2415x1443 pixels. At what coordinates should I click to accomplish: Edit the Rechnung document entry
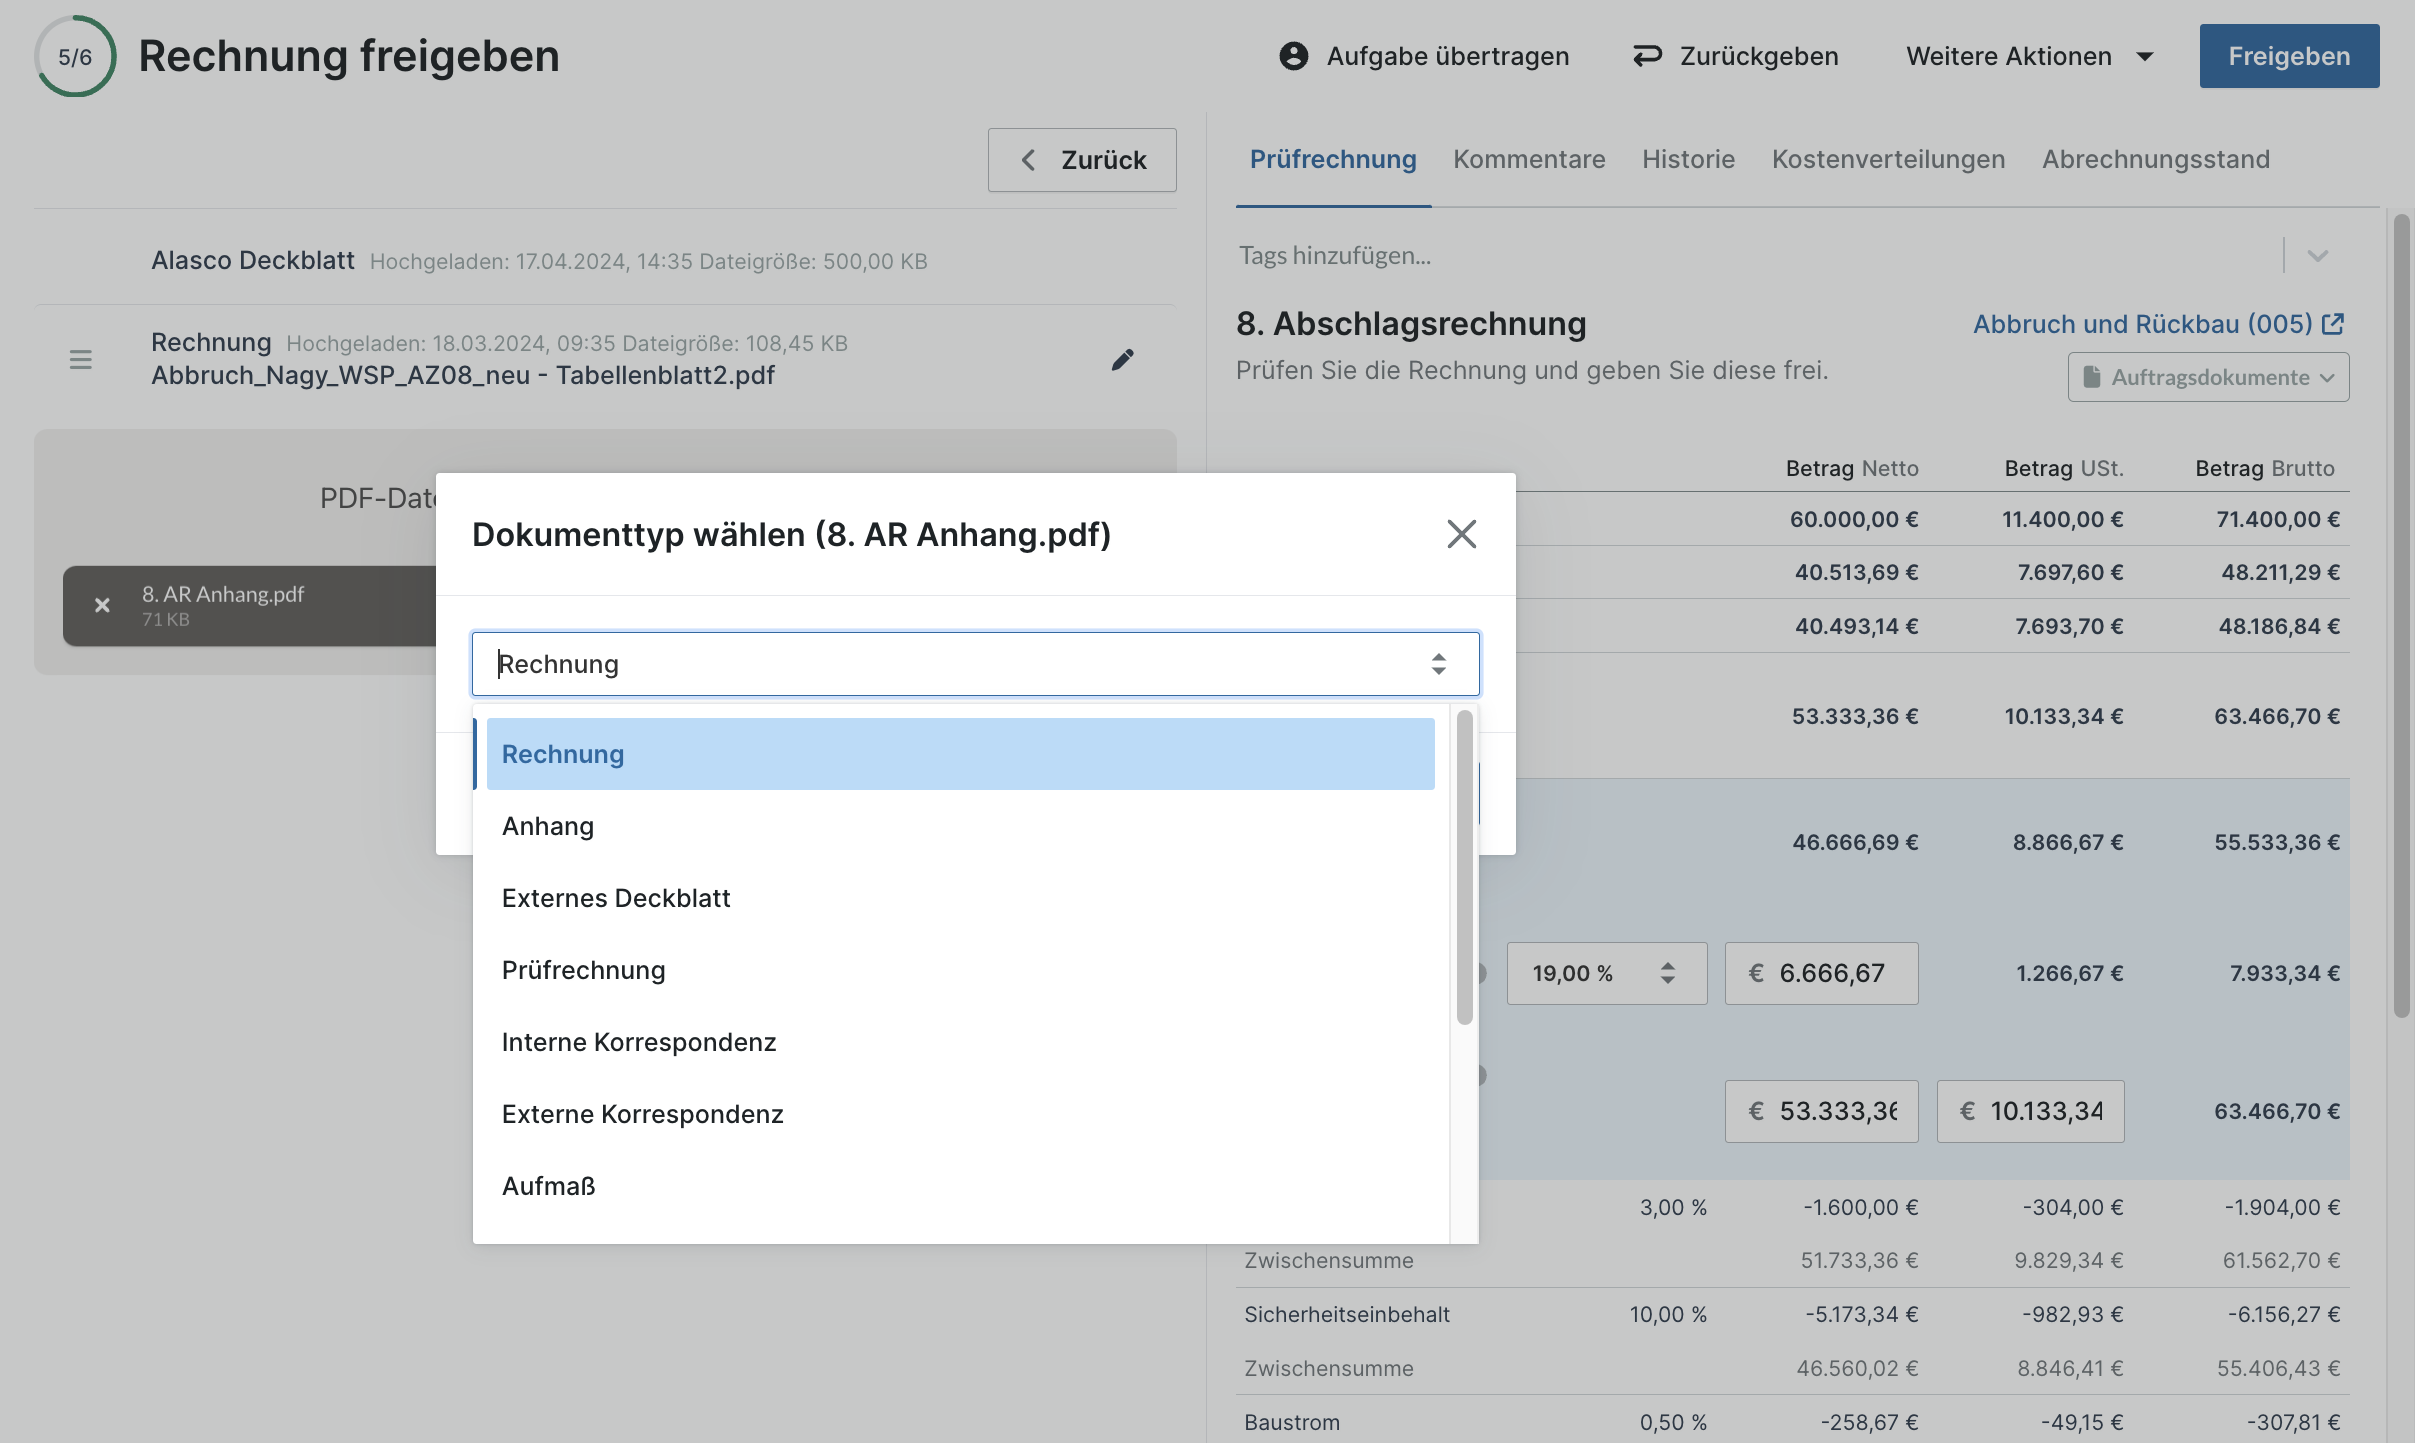pyautogui.click(x=1122, y=359)
